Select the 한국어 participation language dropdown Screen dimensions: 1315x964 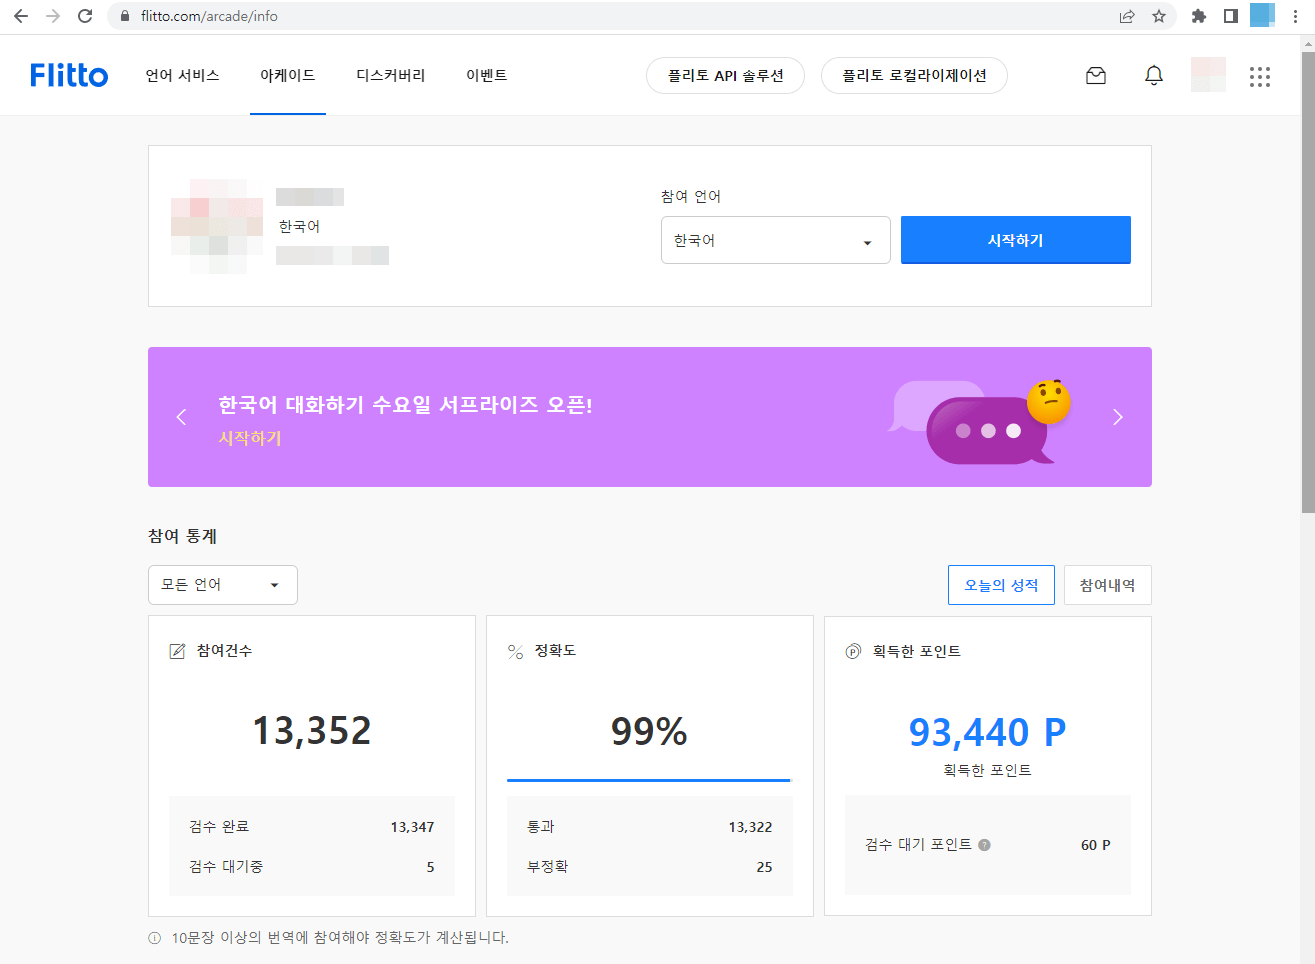(x=775, y=240)
